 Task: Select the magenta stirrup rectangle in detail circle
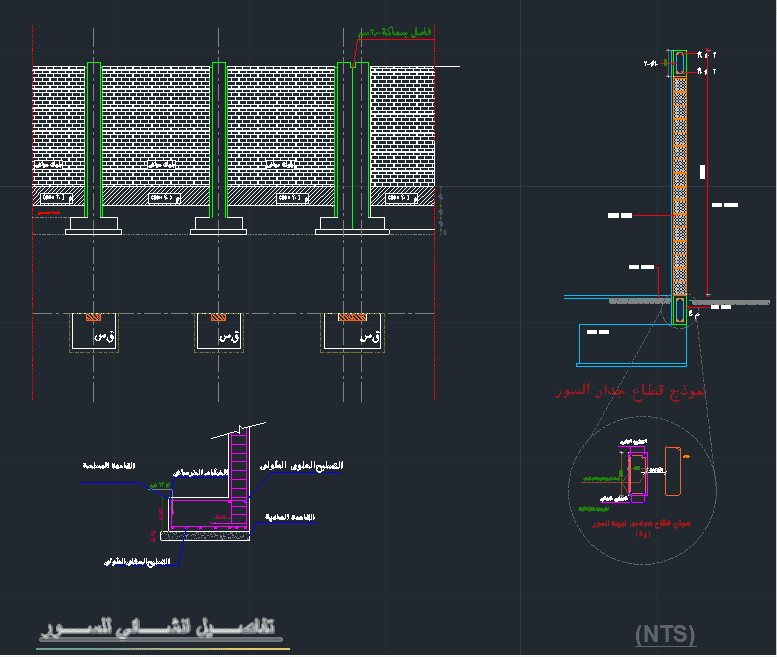pyautogui.click(x=638, y=477)
